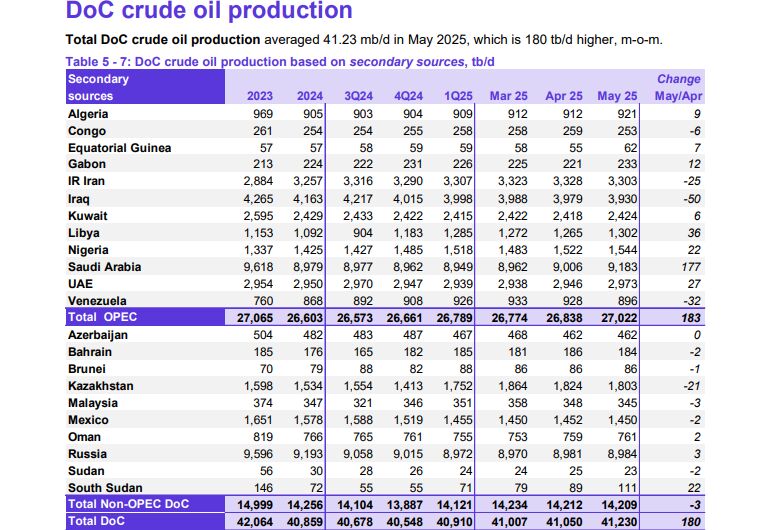
Task: Click the Venezuela row label
Action: click(x=99, y=301)
